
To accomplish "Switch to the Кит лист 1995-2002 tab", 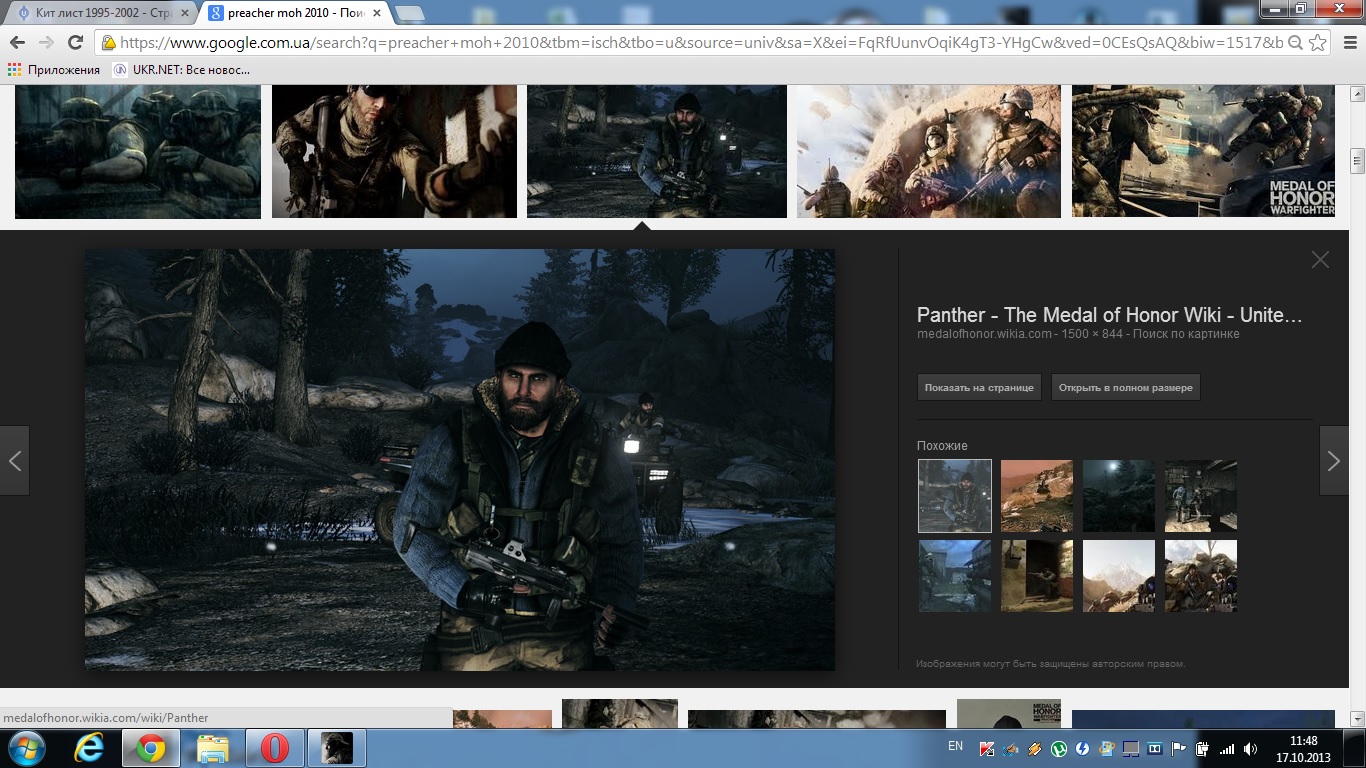I will click(x=100, y=13).
